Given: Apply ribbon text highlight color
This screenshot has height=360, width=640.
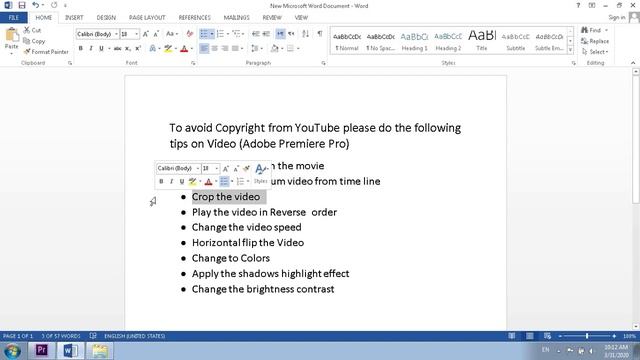Looking at the screenshot, I should tap(168, 49).
